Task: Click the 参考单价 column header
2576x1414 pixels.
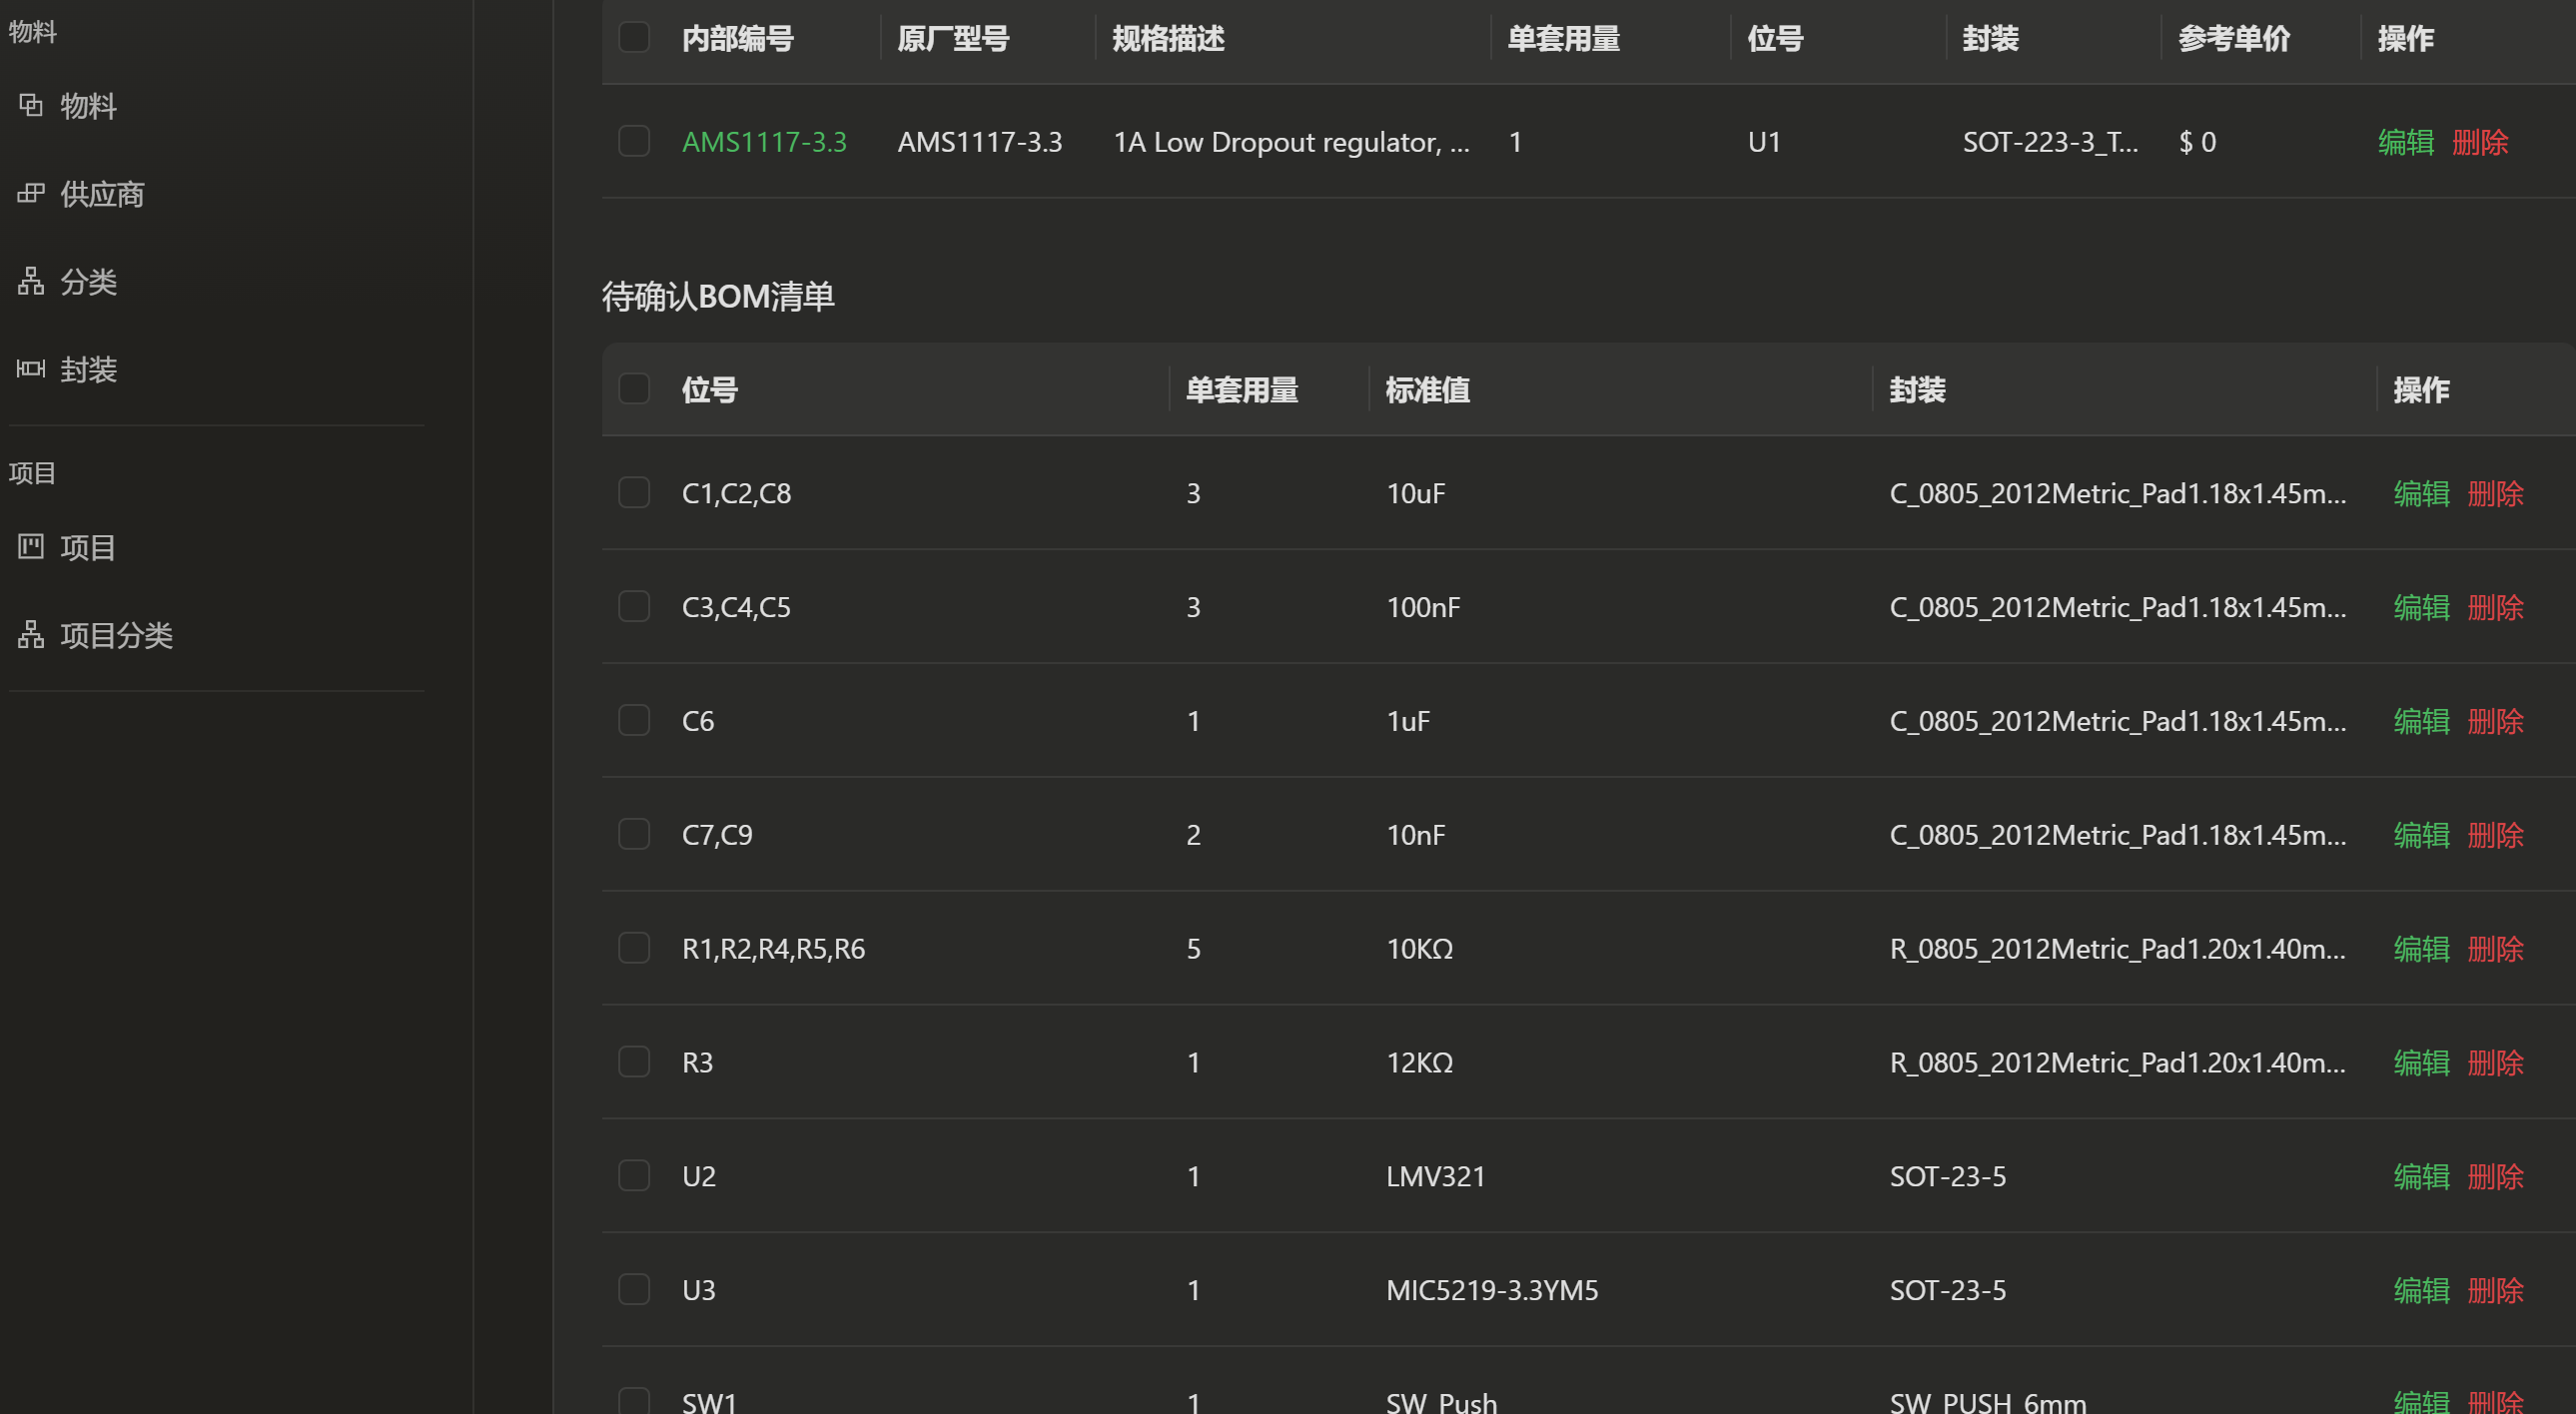Action: coord(2234,39)
